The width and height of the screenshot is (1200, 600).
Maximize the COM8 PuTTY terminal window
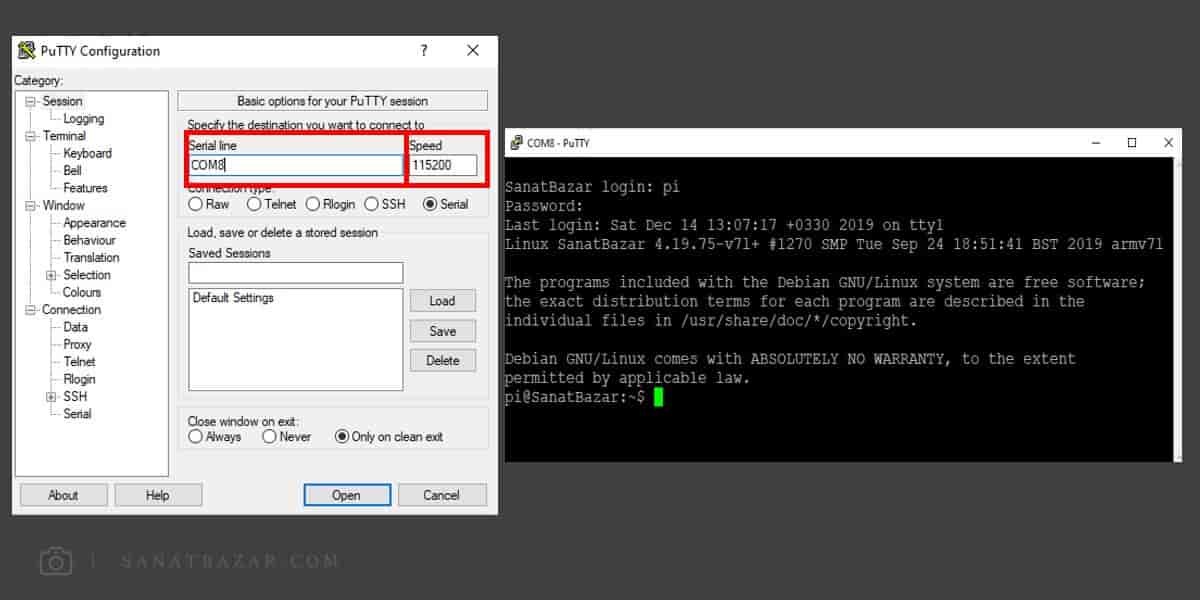[1132, 143]
